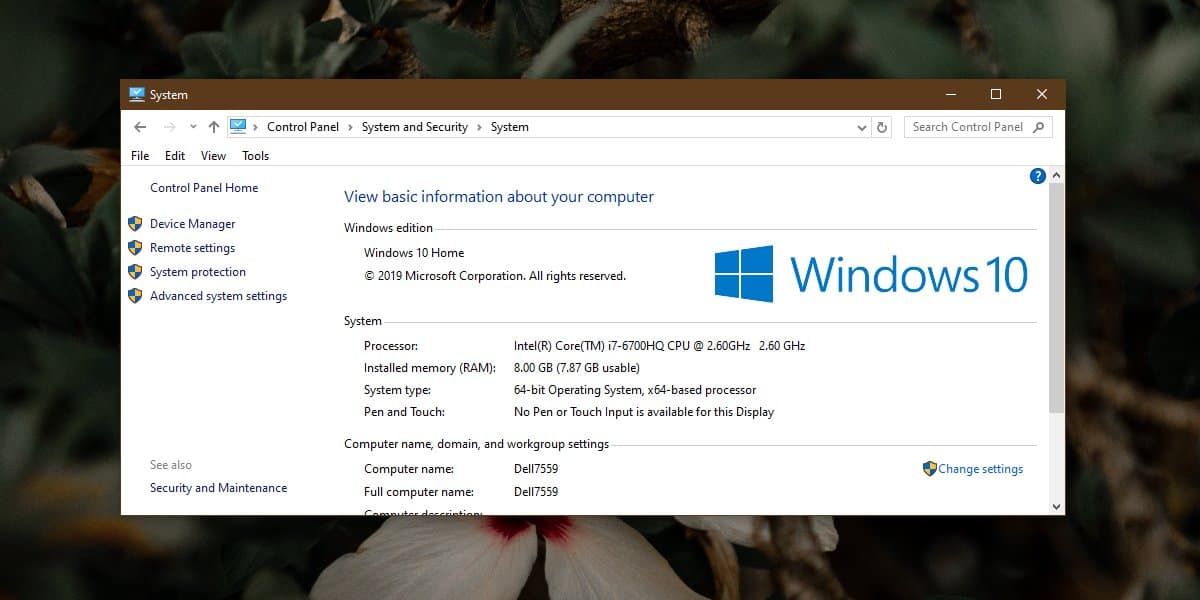Click 'View basic information about your computer' heading
1200x600 pixels.
499,197
